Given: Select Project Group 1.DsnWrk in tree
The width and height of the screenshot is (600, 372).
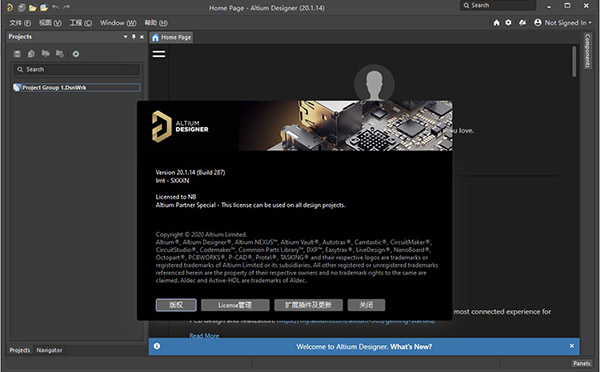Looking at the screenshot, I should point(77,88).
